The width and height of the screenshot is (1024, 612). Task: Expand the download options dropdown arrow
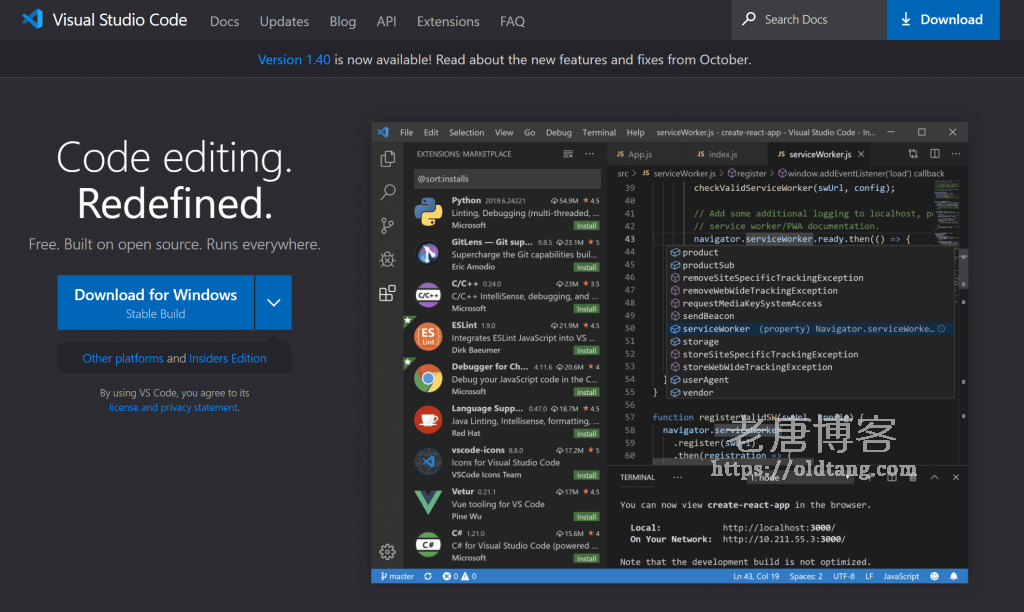(274, 302)
